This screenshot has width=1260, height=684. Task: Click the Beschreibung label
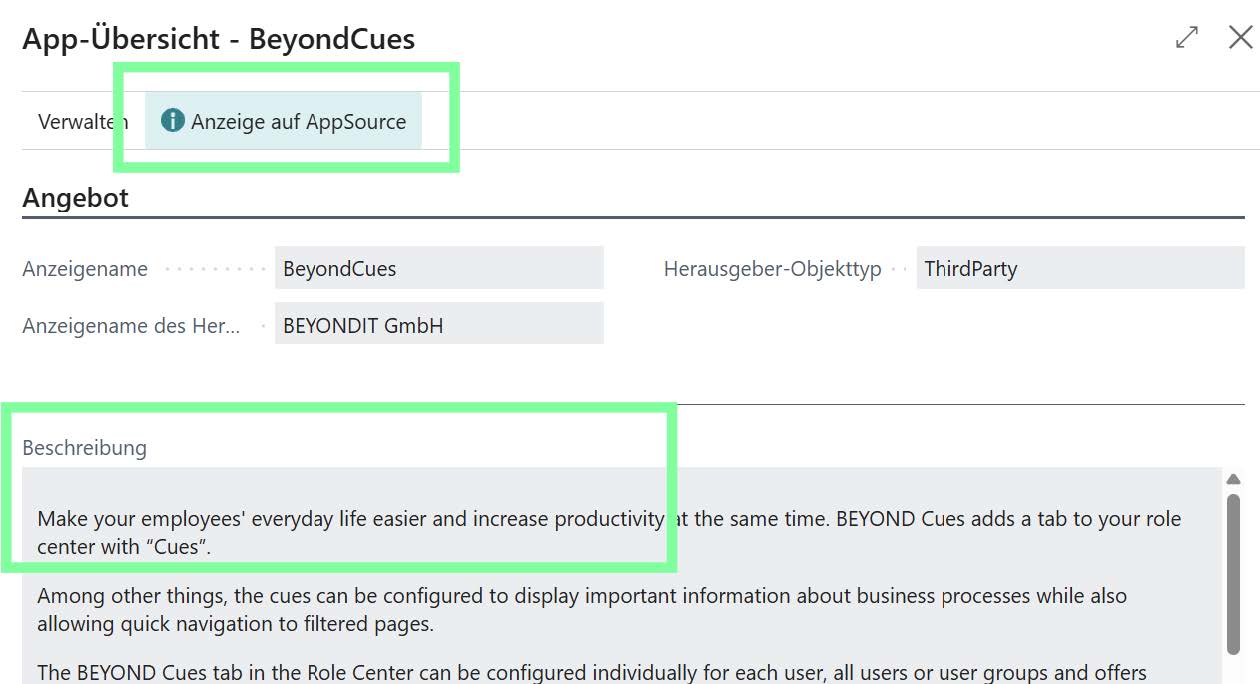(x=85, y=447)
